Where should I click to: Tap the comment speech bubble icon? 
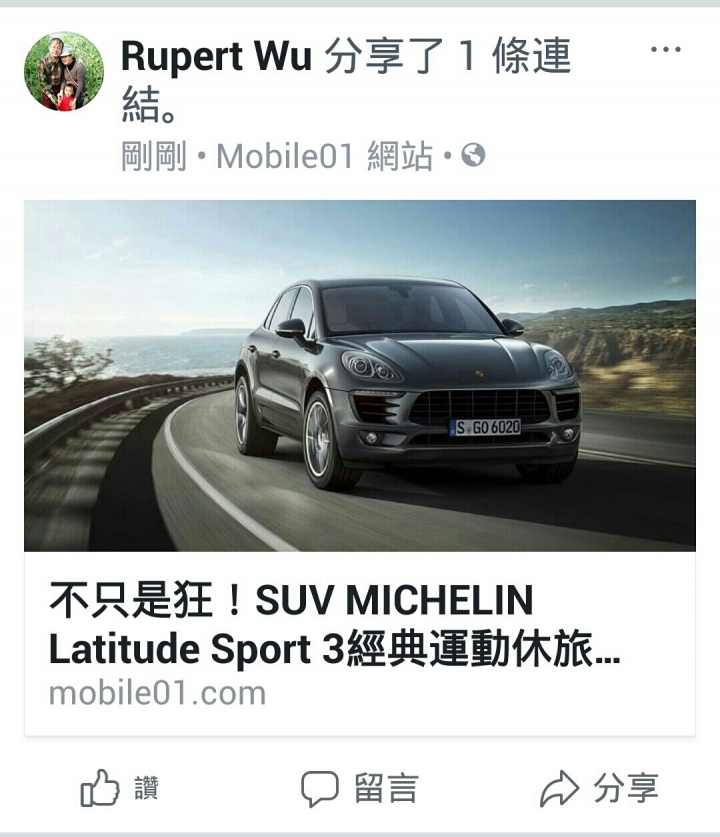coord(320,788)
